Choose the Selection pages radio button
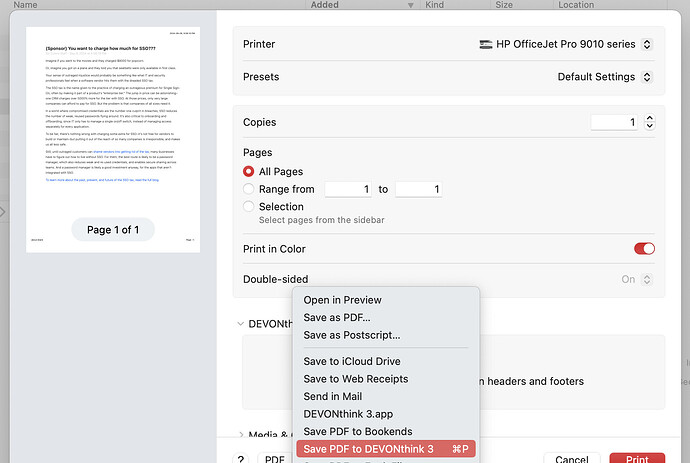 pos(249,206)
